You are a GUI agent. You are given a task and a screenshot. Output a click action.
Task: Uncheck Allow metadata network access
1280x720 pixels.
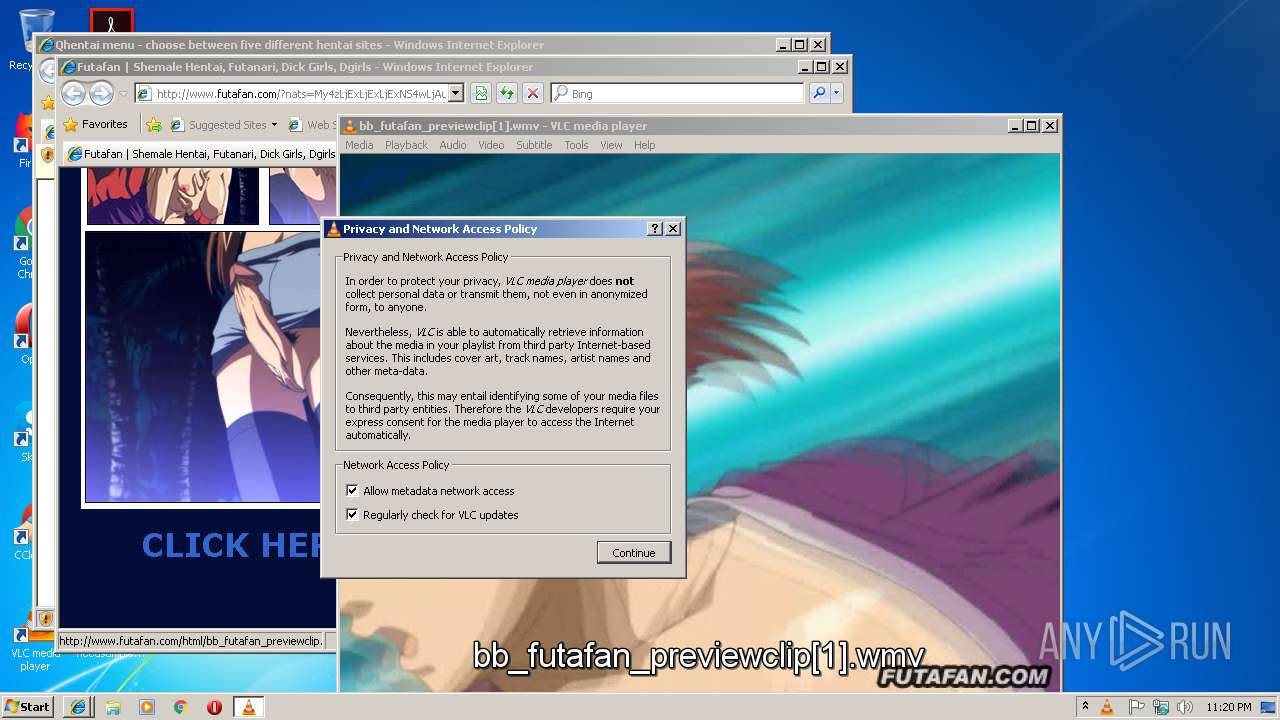[x=352, y=491]
